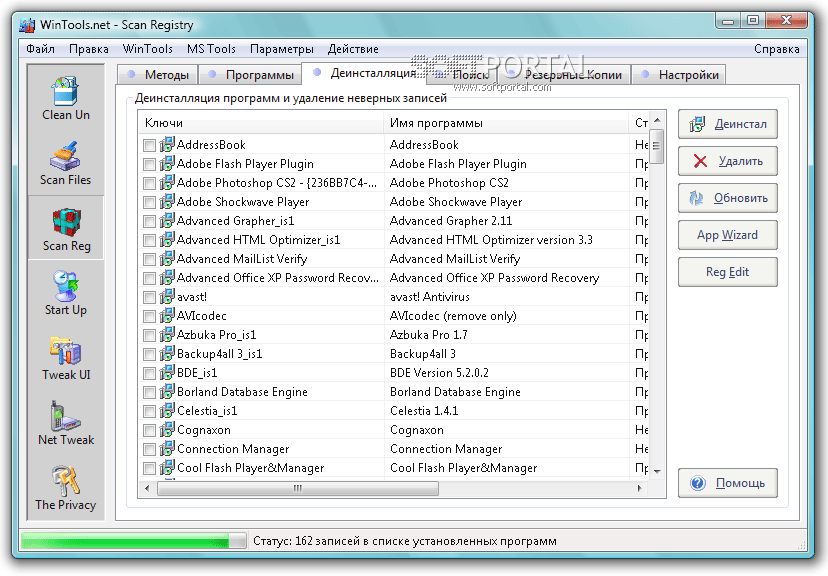The height and width of the screenshot is (576, 828).
Task: Open the Файл menu
Action: [40, 49]
